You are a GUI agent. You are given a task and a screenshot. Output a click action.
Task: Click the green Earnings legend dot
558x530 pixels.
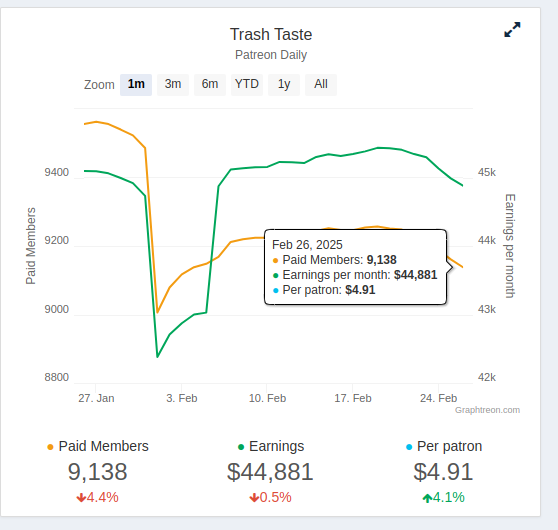(241, 447)
